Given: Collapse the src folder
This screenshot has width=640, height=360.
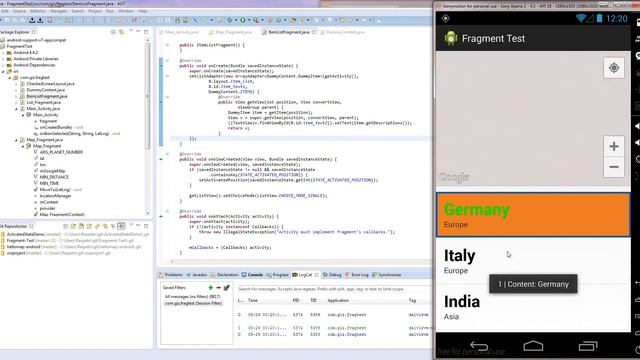Looking at the screenshot, I should (x=3, y=71).
